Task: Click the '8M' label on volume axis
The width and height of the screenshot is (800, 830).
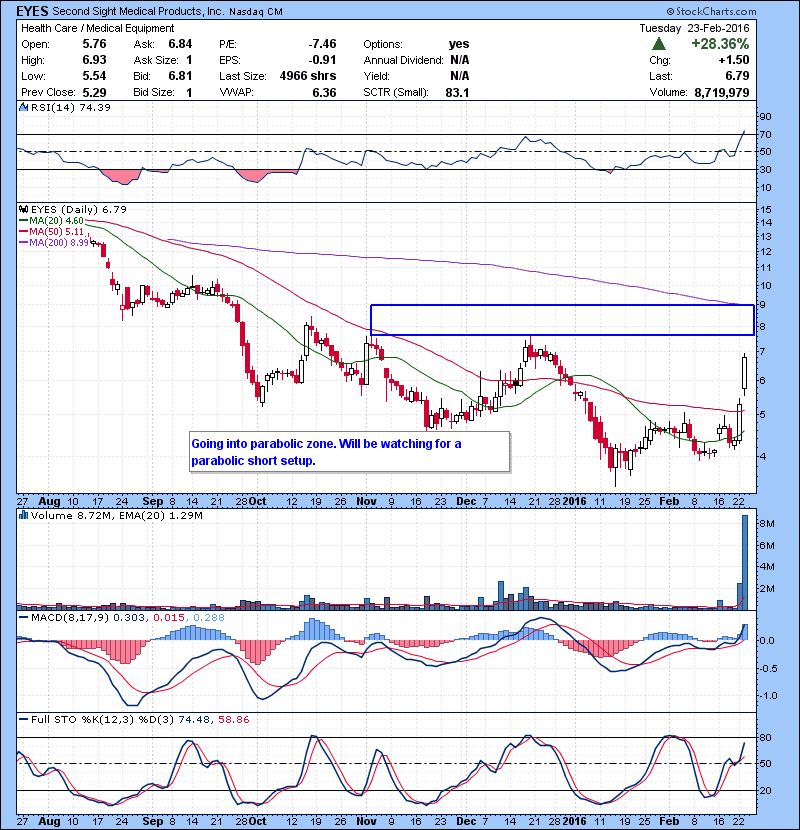Action: click(x=767, y=524)
